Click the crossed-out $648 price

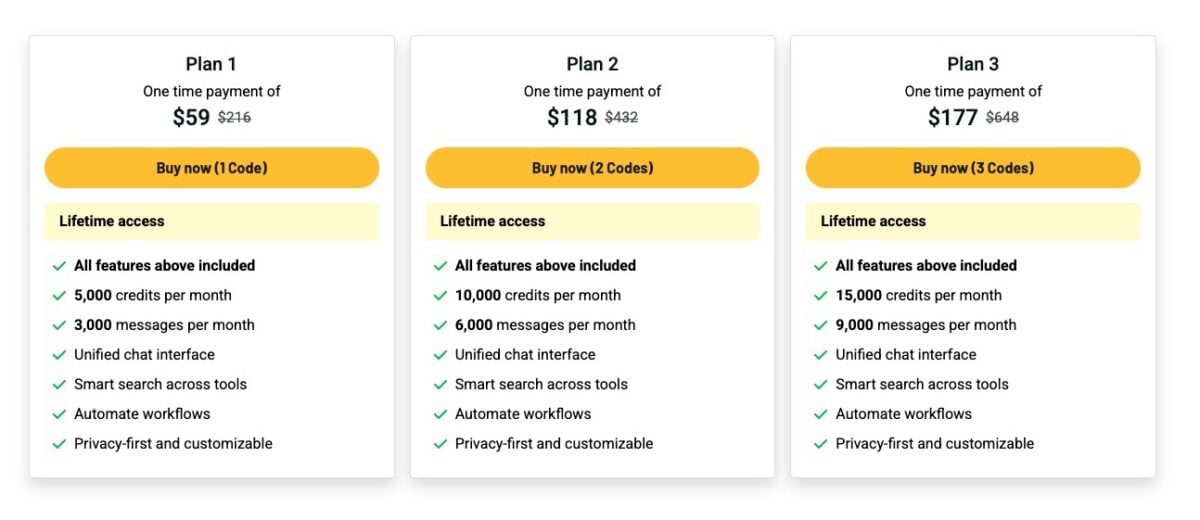pos(1002,118)
